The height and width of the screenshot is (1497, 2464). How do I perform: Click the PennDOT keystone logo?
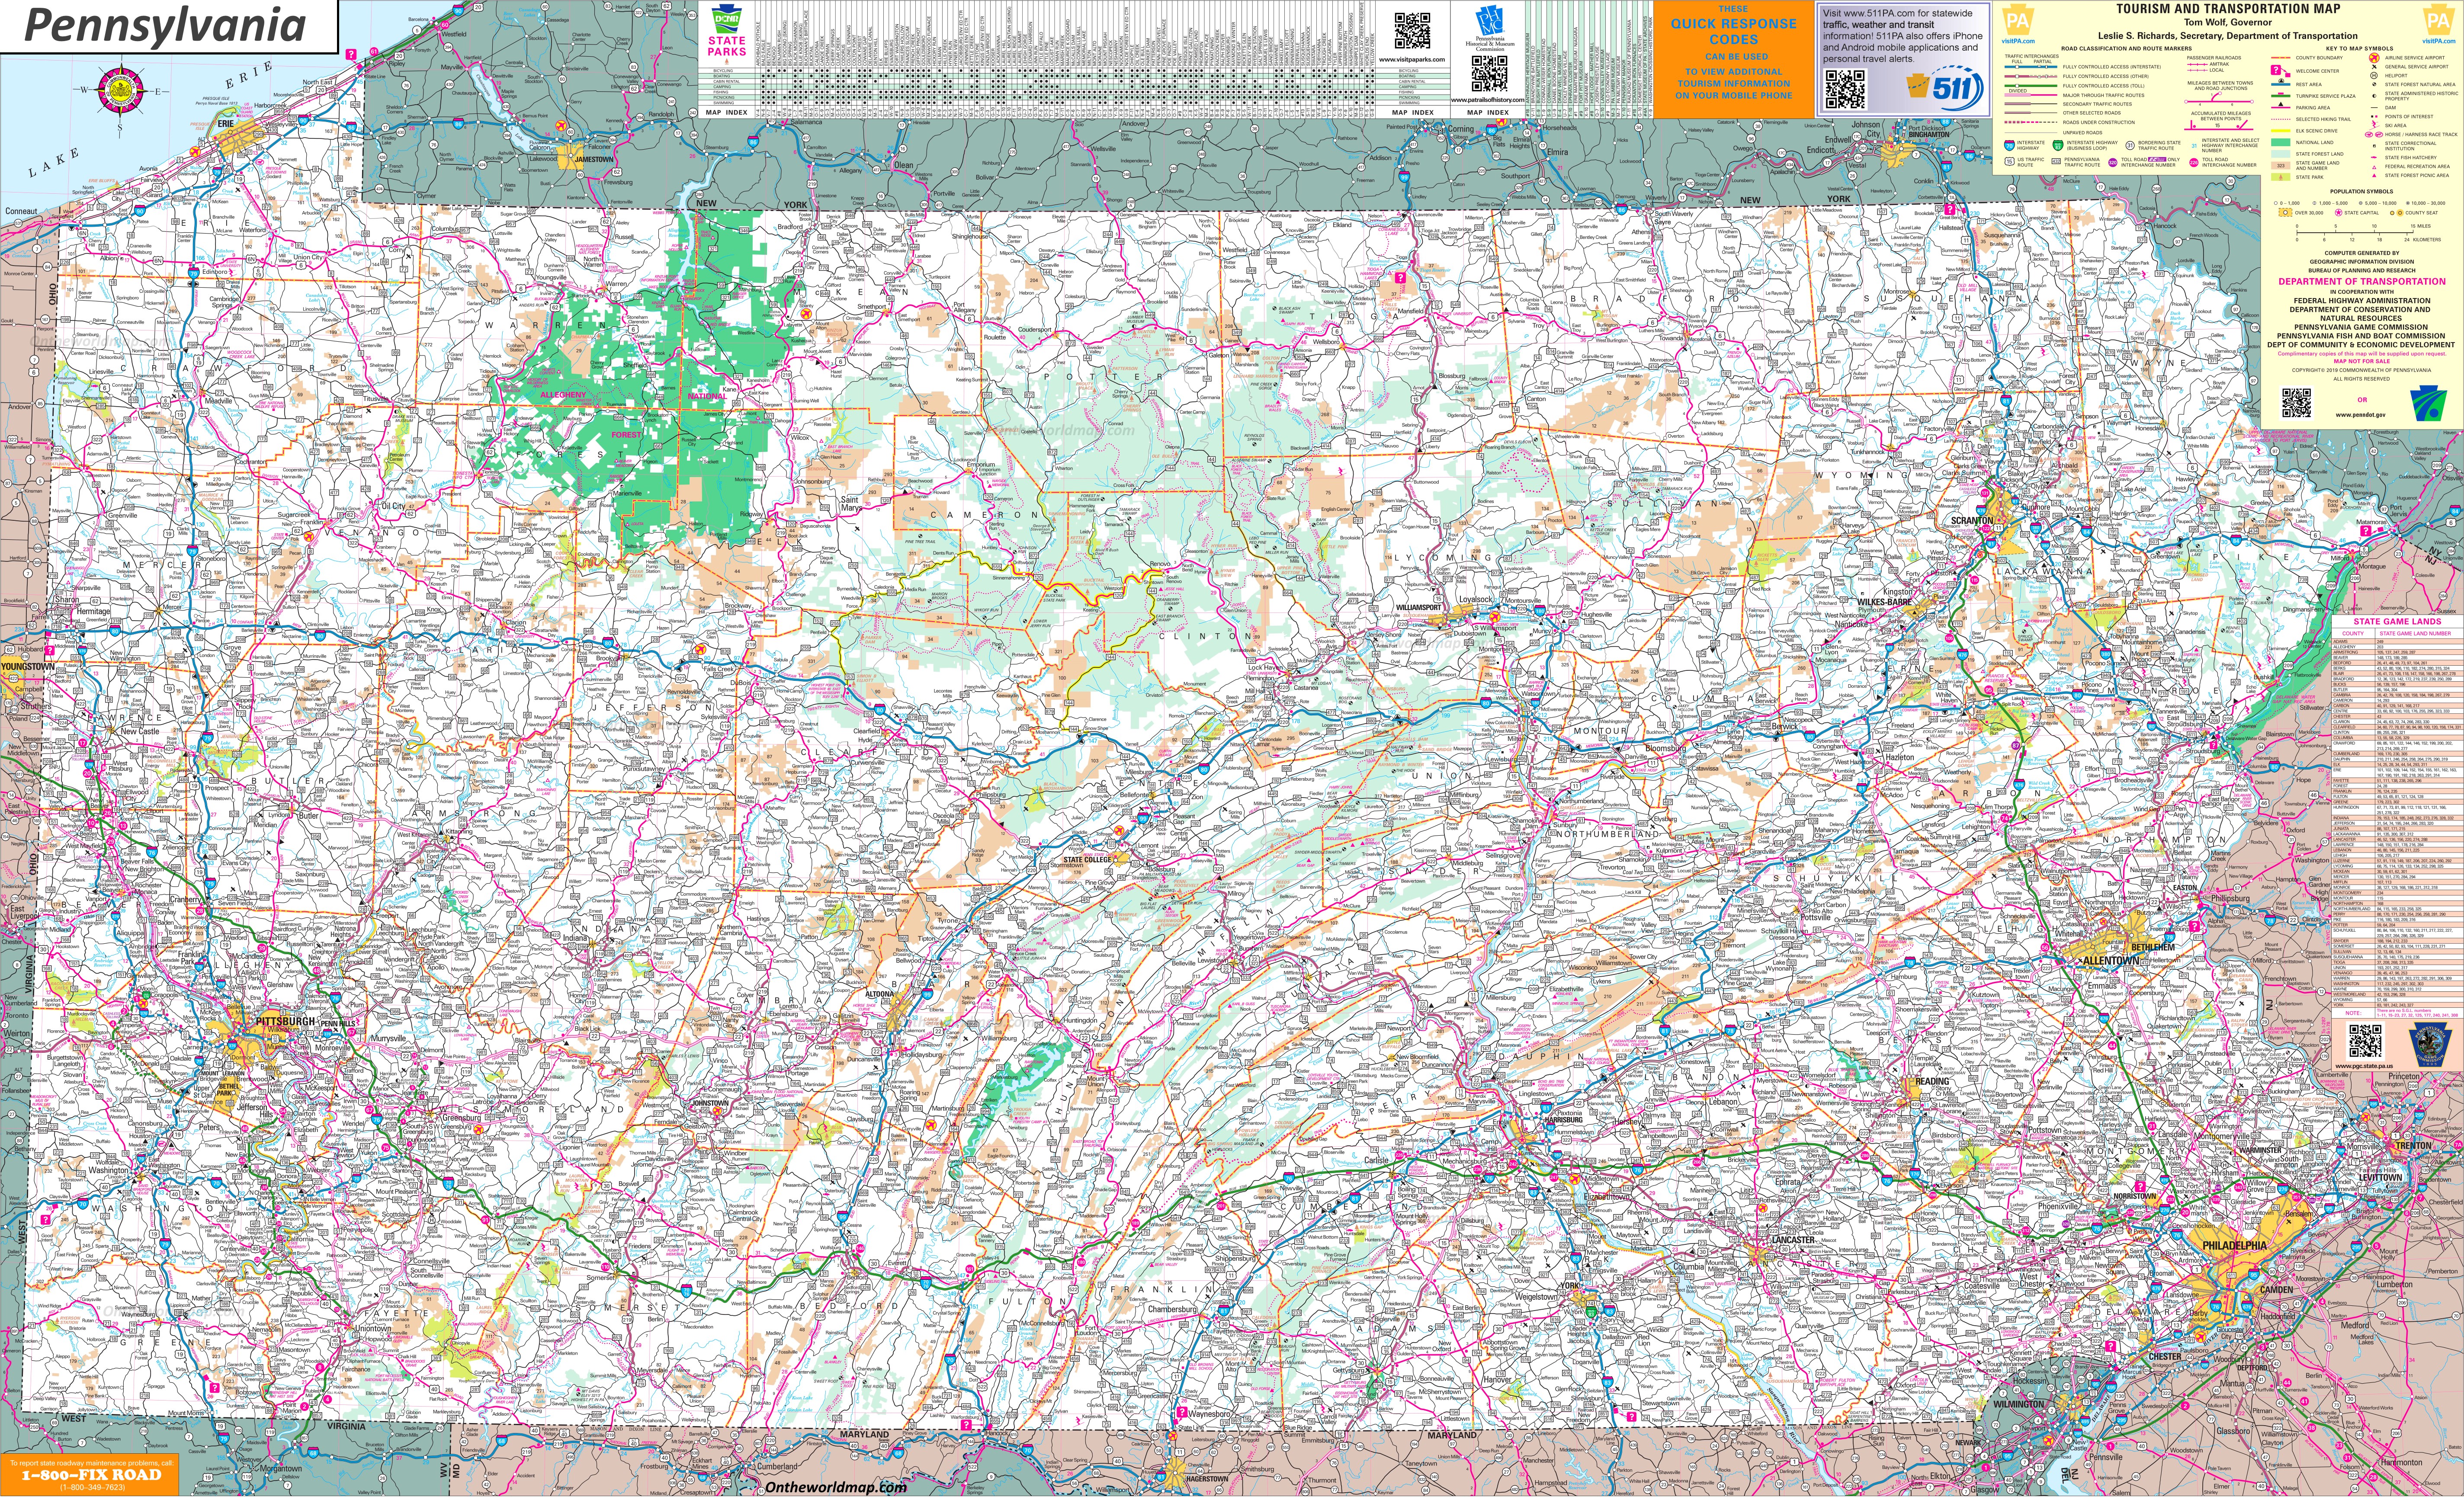point(2428,403)
